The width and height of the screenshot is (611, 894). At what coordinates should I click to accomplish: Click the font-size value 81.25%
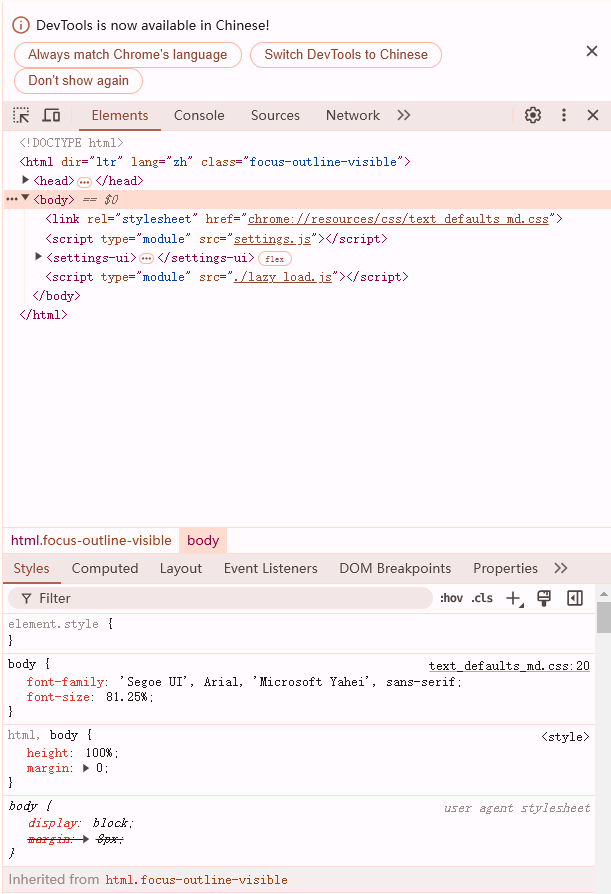click(127, 697)
